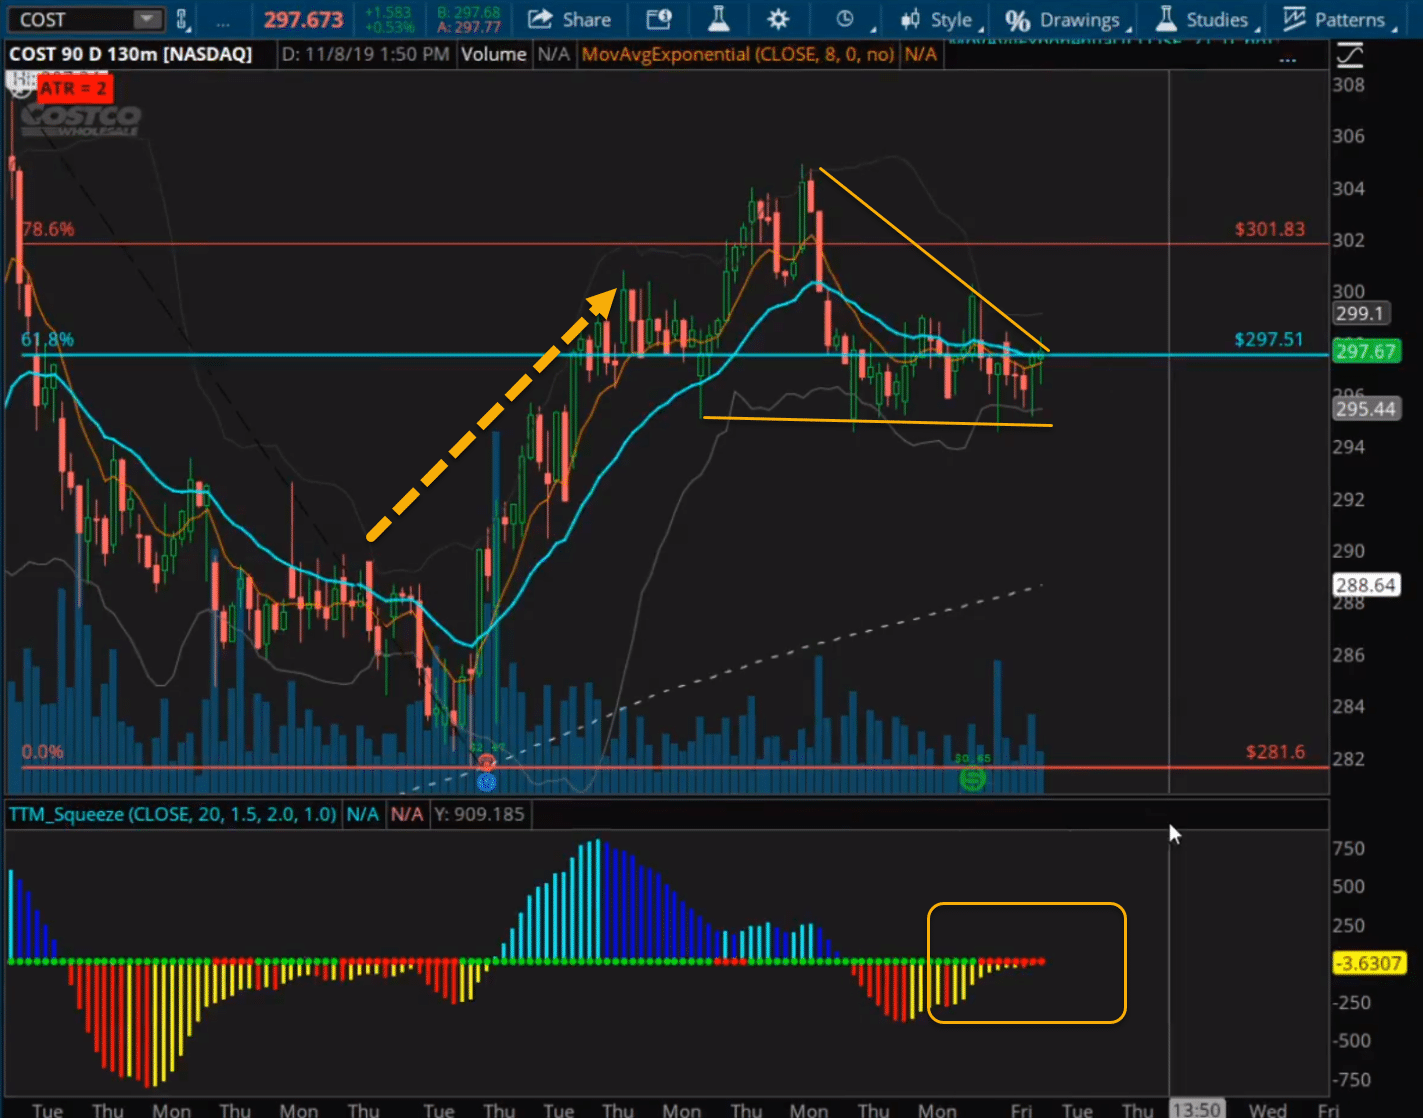Open the Edit Studies flask icon
The height and width of the screenshot is (1118, 1423).
(x=718, y=19)
